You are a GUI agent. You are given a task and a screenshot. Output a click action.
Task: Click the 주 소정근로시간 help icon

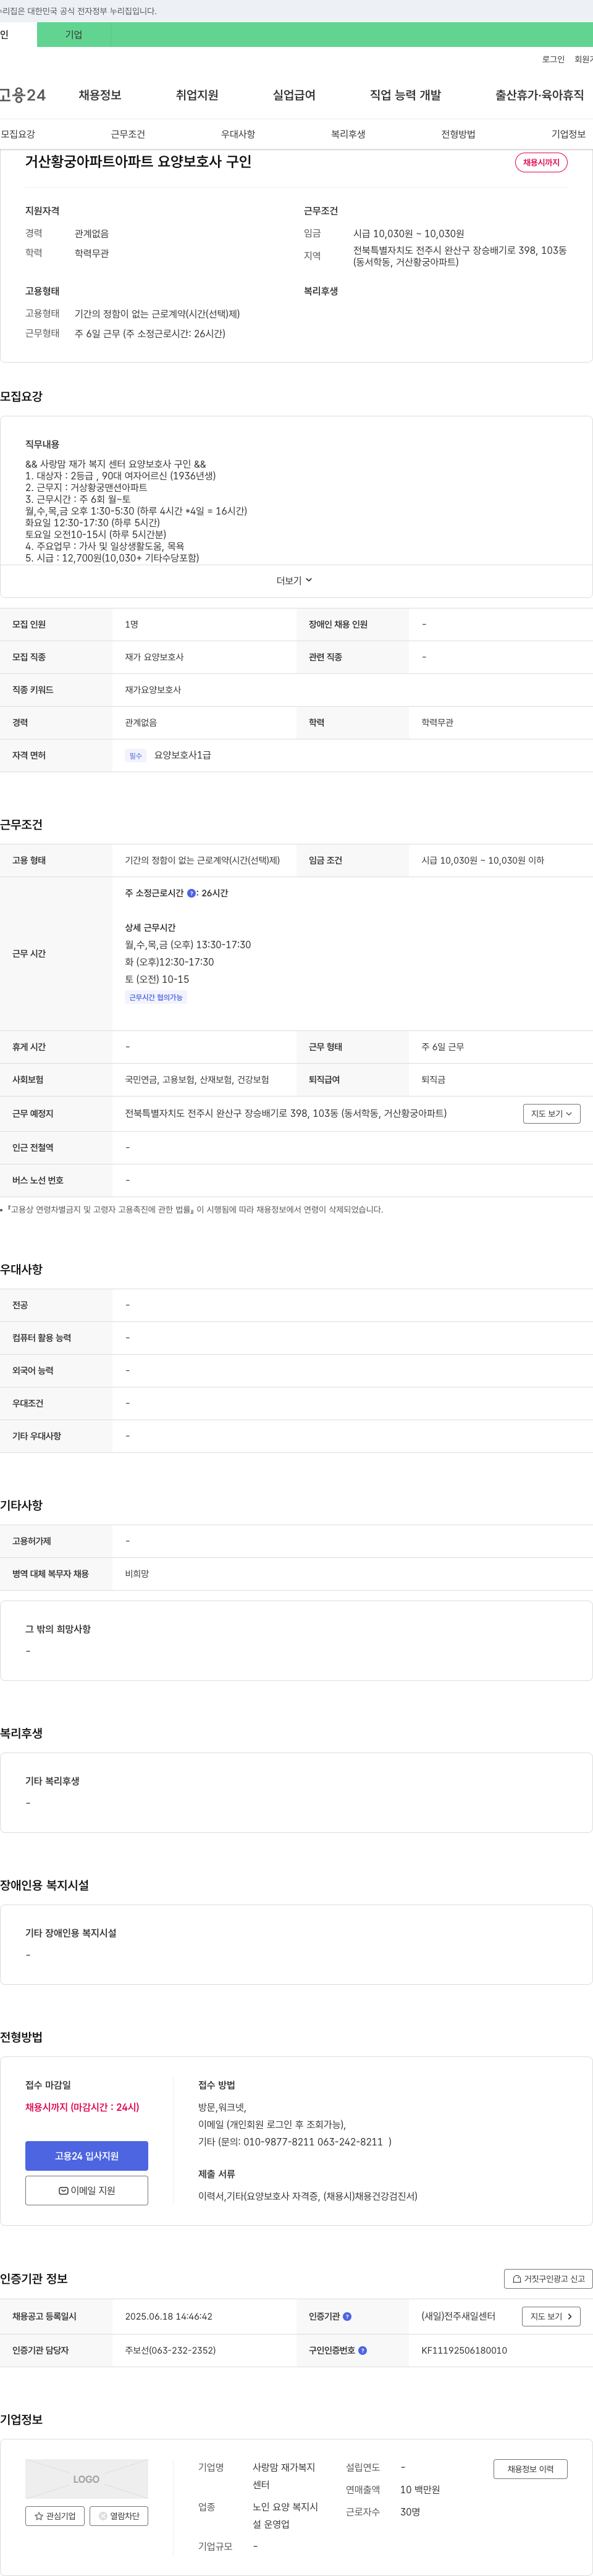pos(191,893)
